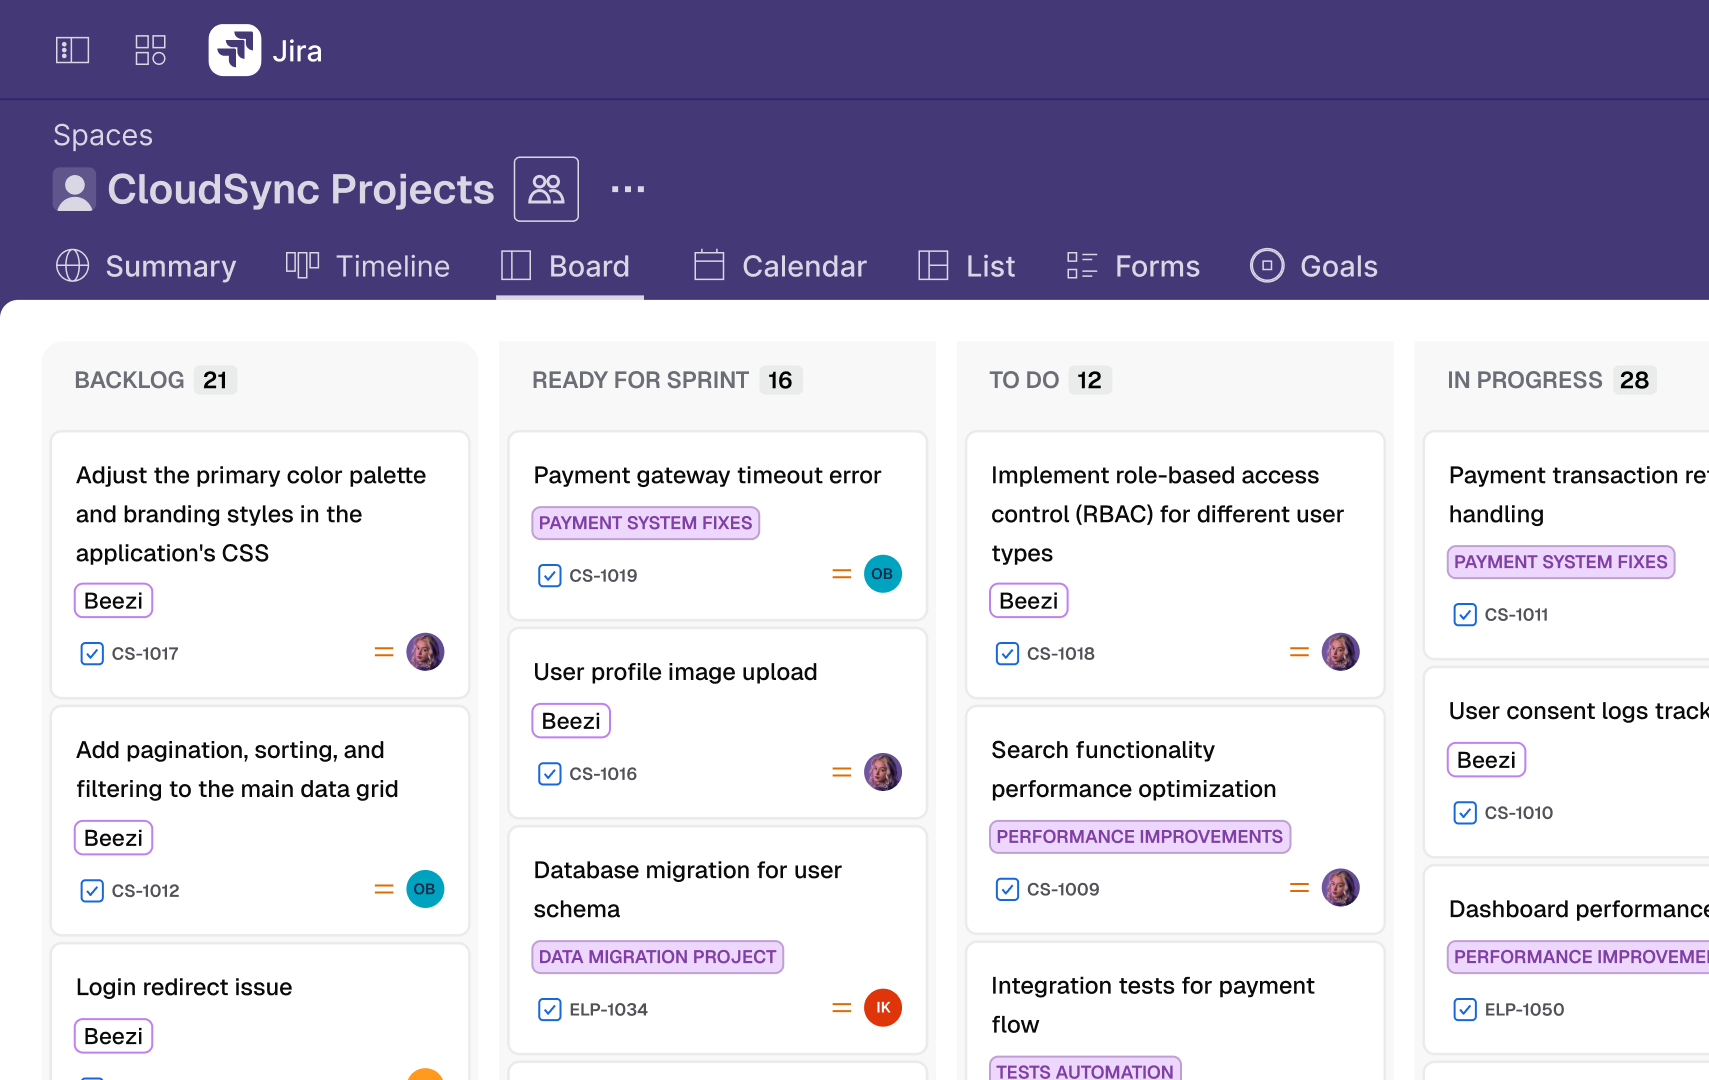Click the DATA MIGRATION PROJECT label
Viewport: 1709px width, 1080px height.
(657, 957)
